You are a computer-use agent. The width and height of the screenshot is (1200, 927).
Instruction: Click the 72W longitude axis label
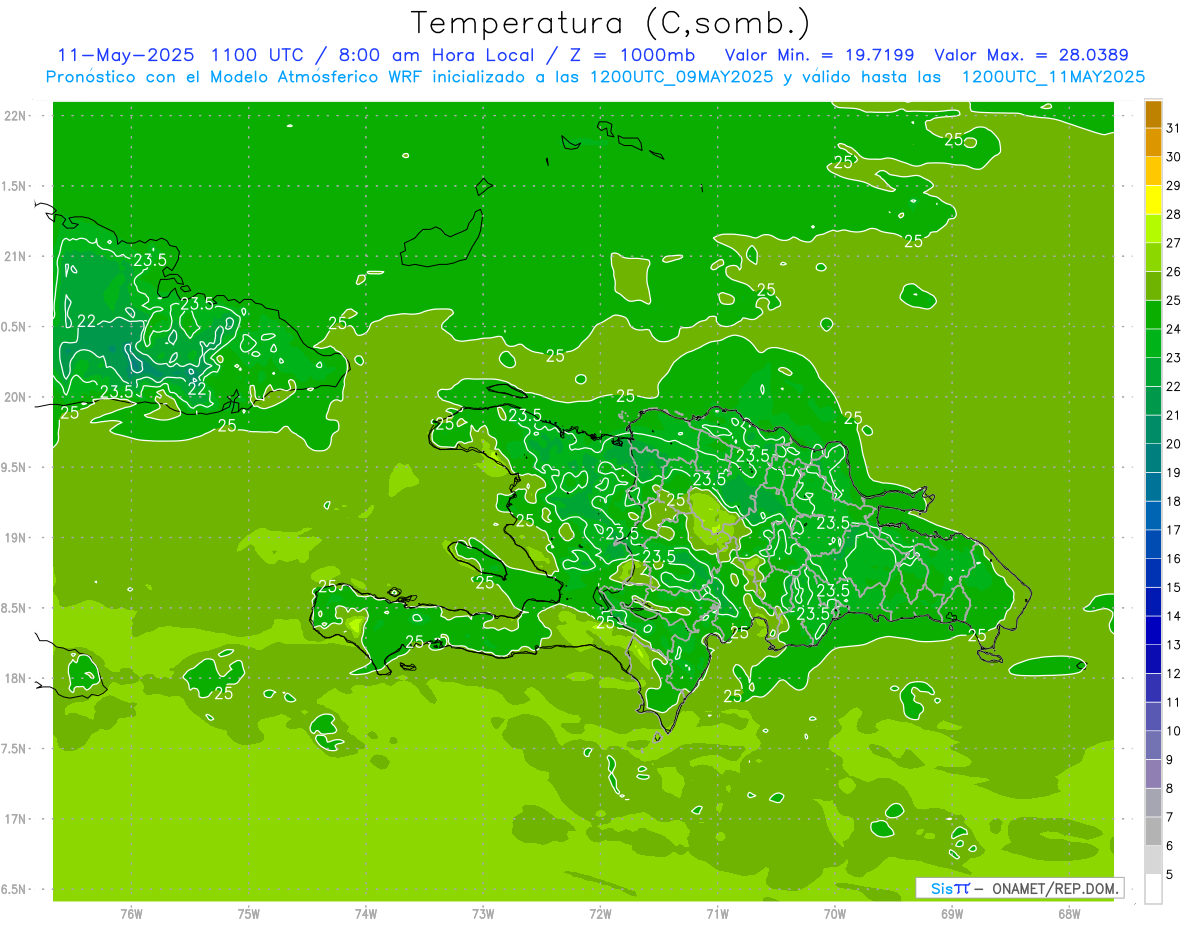600,914
